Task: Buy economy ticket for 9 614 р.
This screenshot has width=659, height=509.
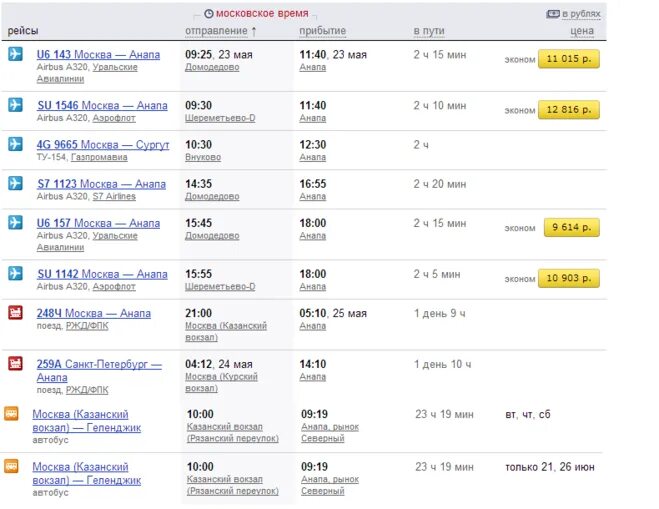Action: (572, 227)
